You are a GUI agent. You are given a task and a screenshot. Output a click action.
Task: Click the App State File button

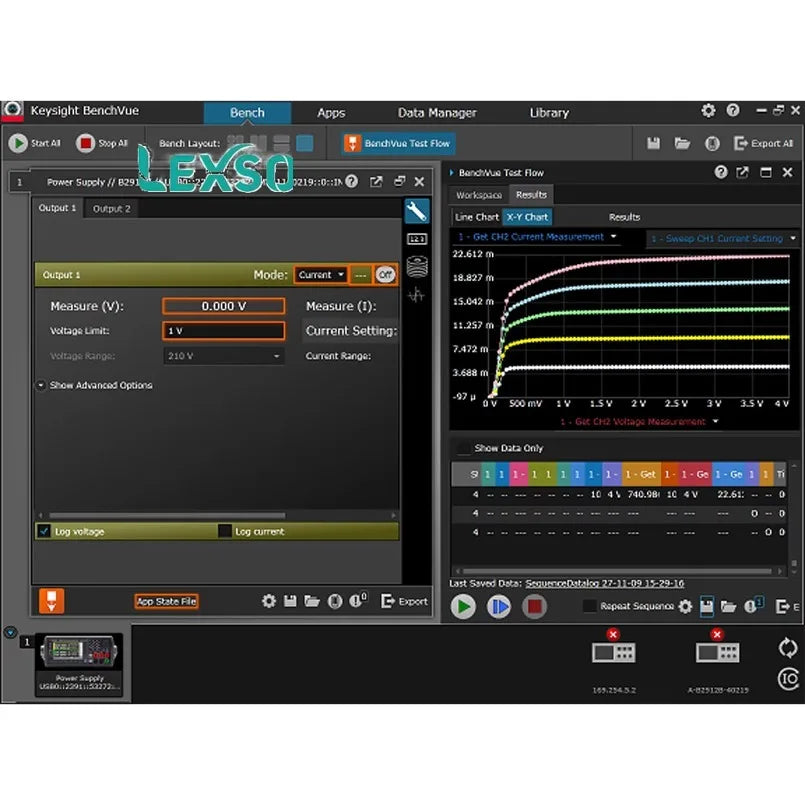tap(166, 601)
